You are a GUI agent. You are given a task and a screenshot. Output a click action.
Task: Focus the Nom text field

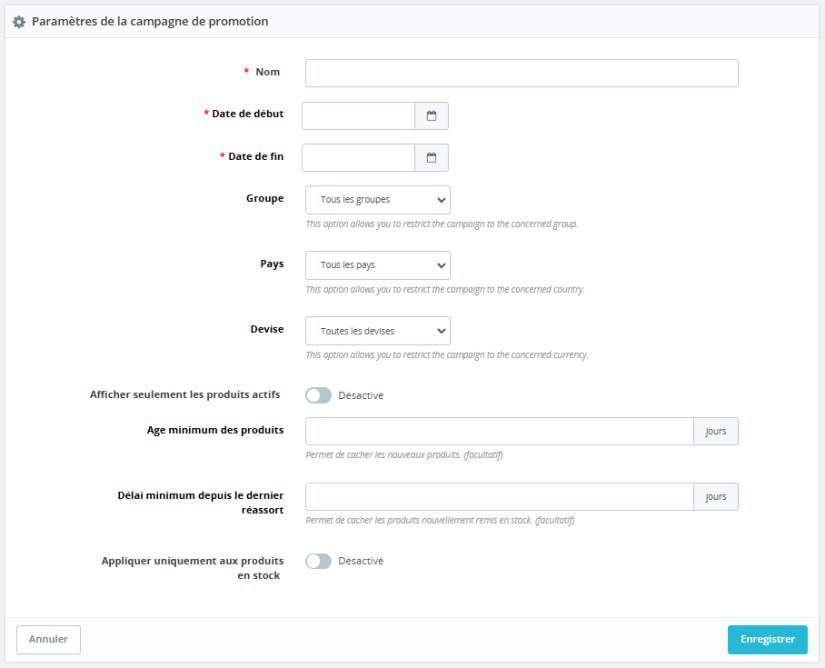(x=521, y=73)
